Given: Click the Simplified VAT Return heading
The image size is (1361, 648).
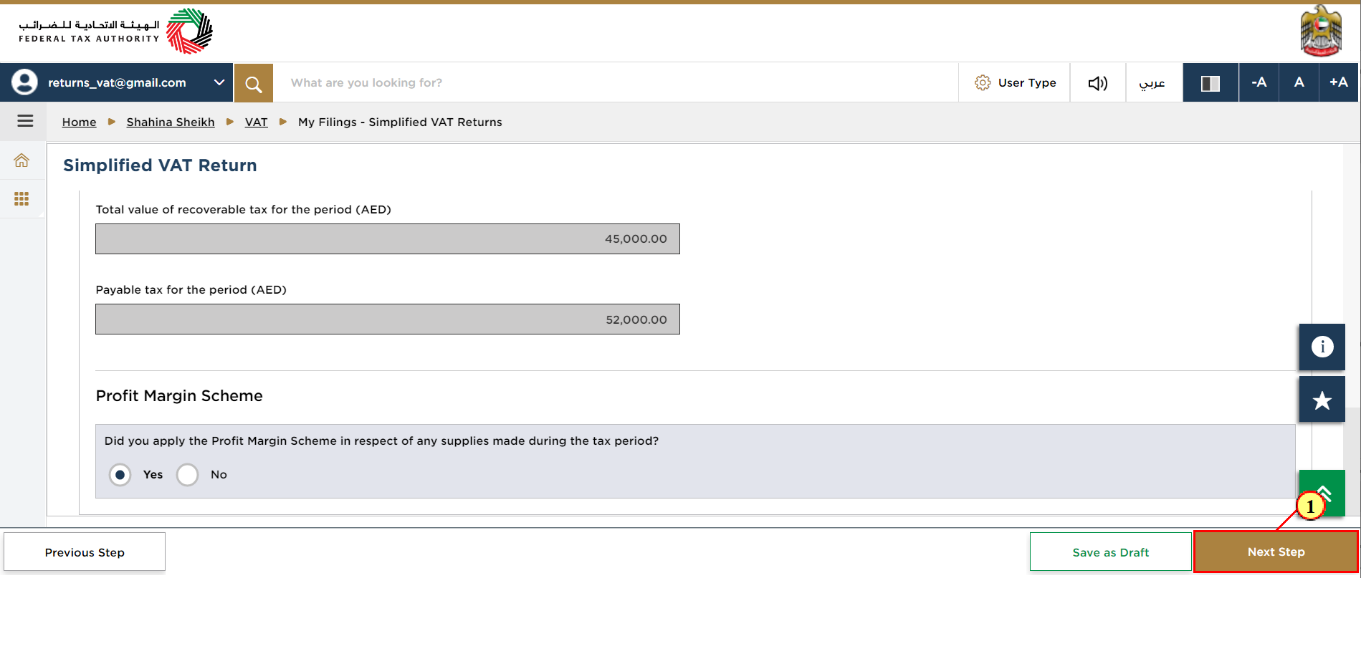Looking at the screenshot, I should pos(160,165).
